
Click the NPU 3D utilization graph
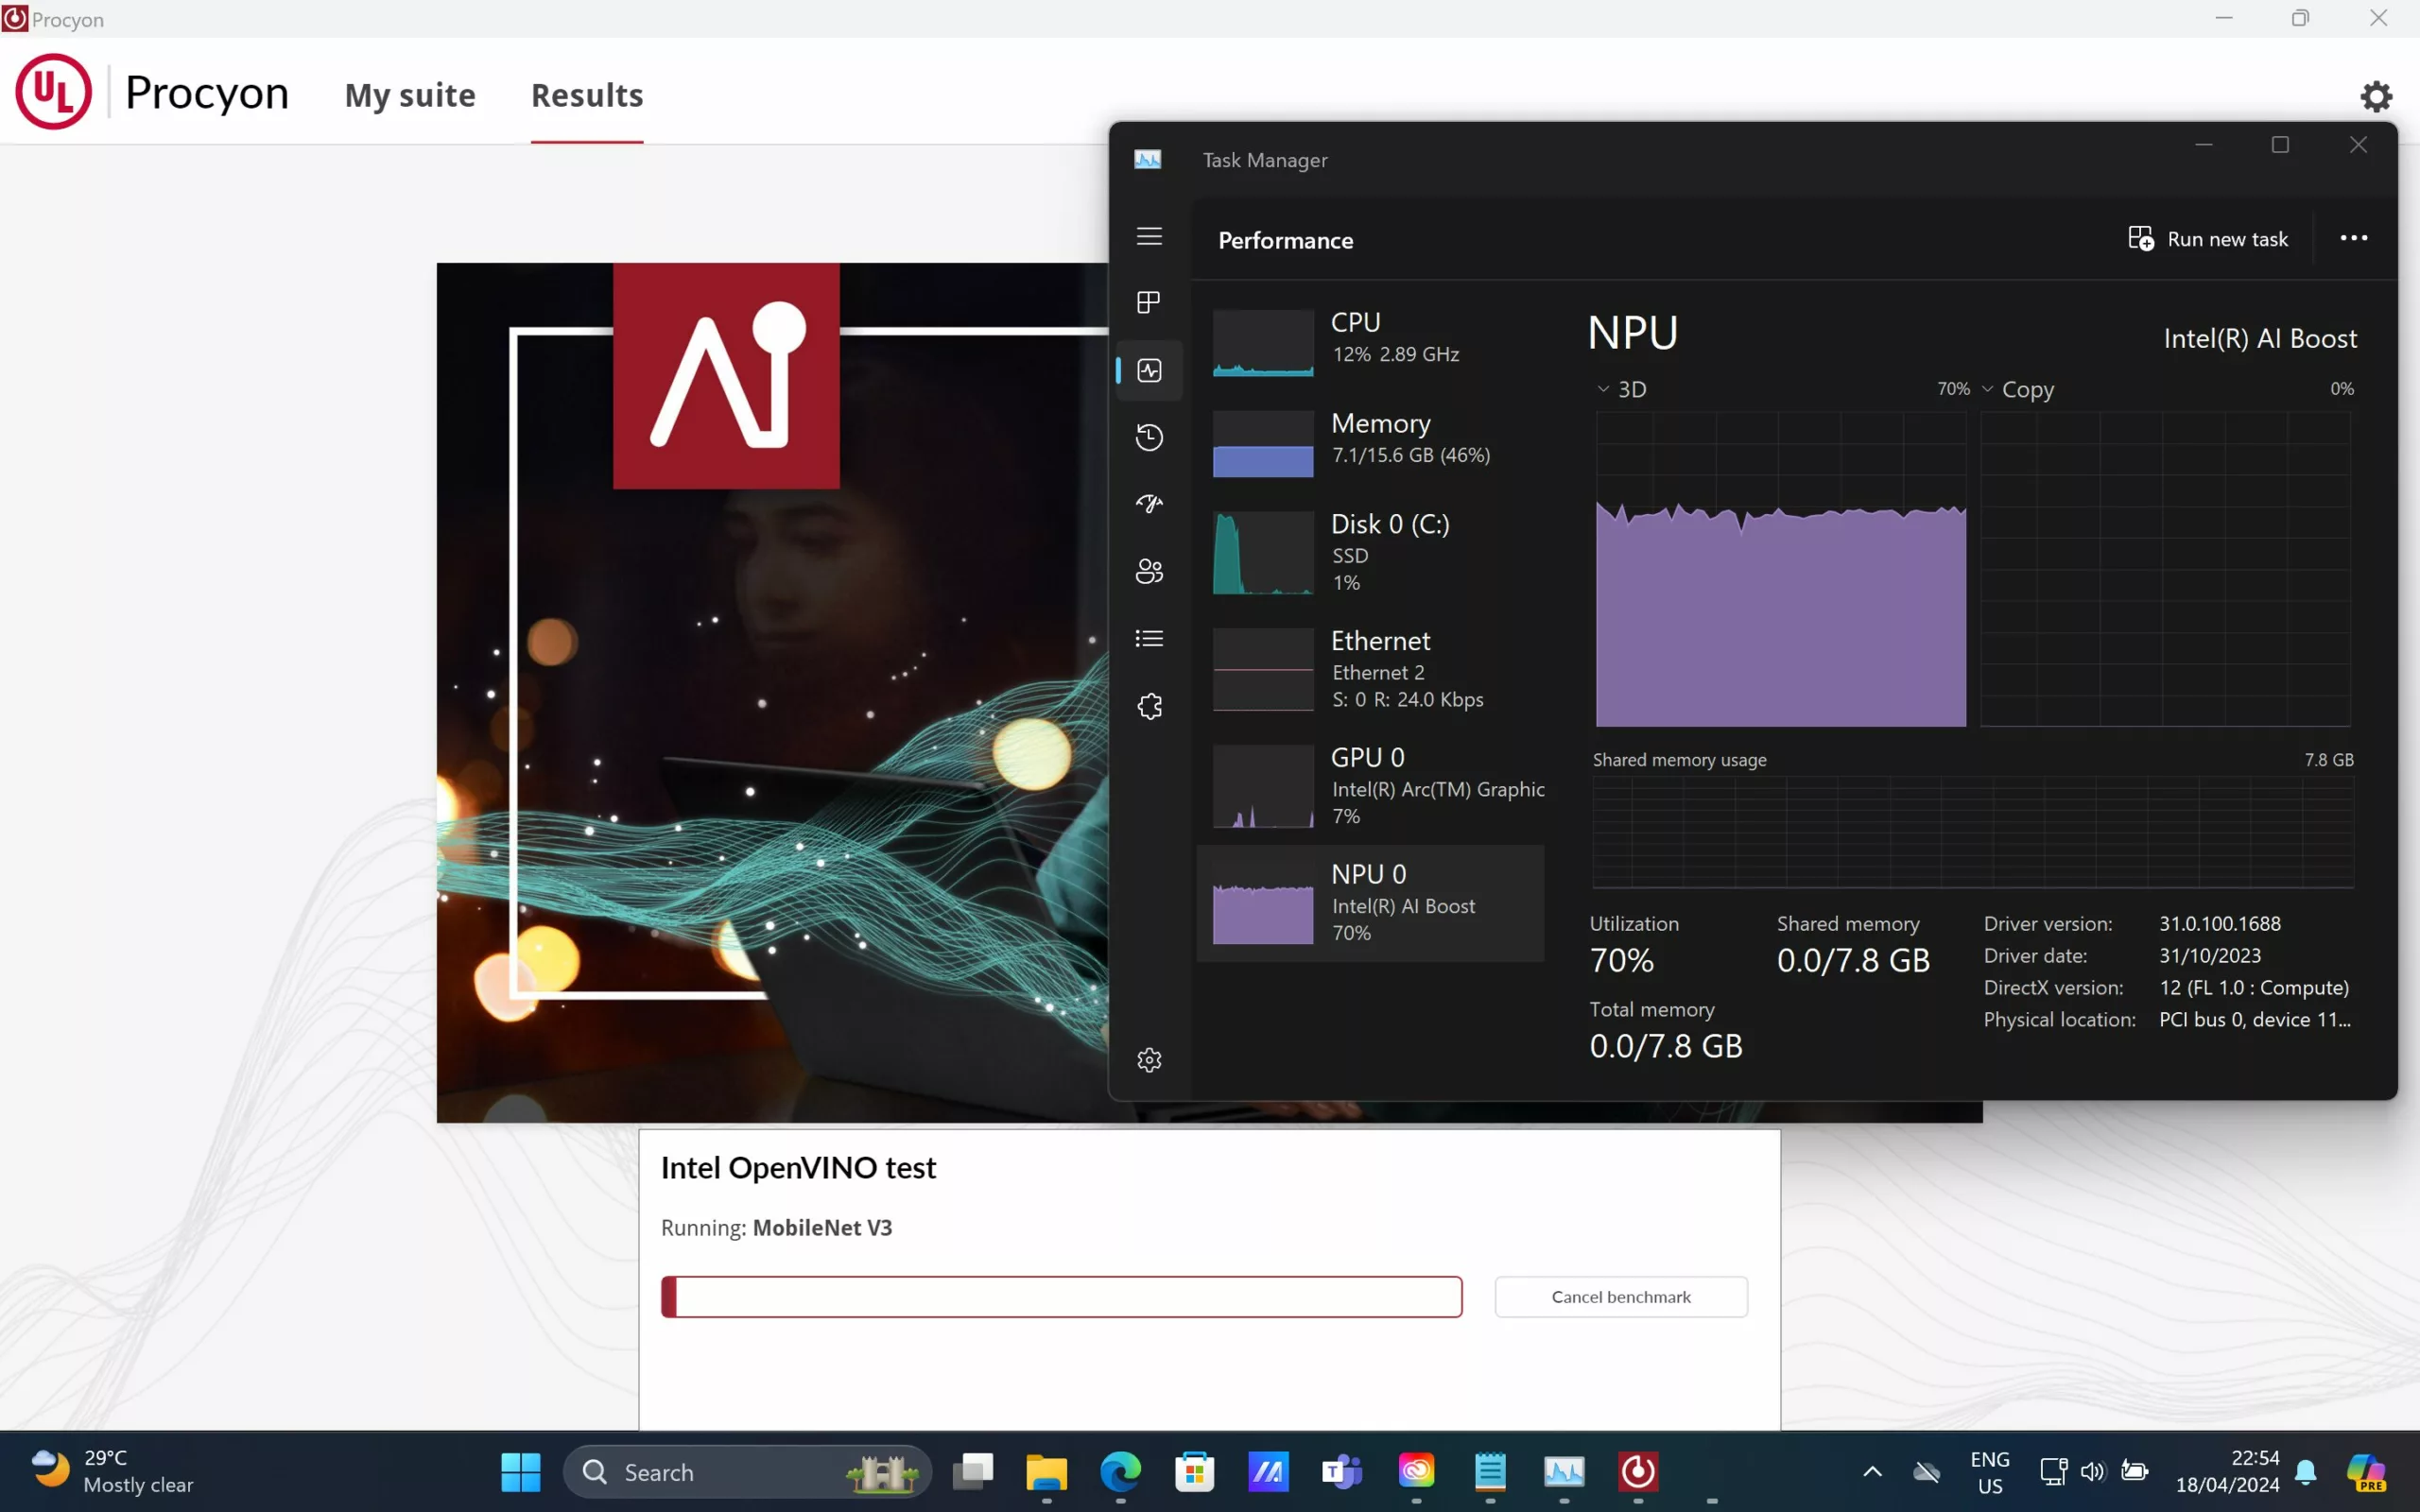(x=1780, y=569)
